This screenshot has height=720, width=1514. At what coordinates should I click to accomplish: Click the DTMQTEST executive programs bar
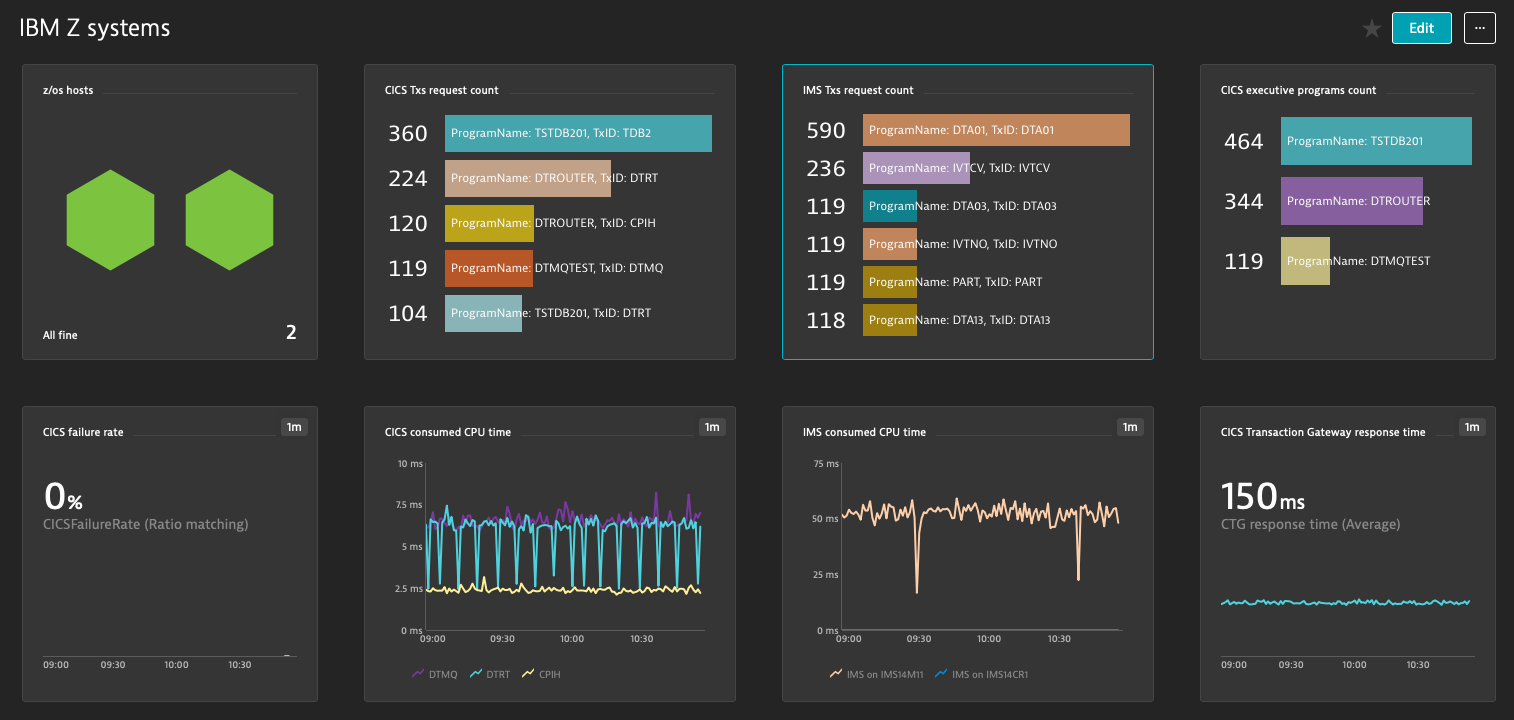pyautogui.click(x=1305, y=261)
